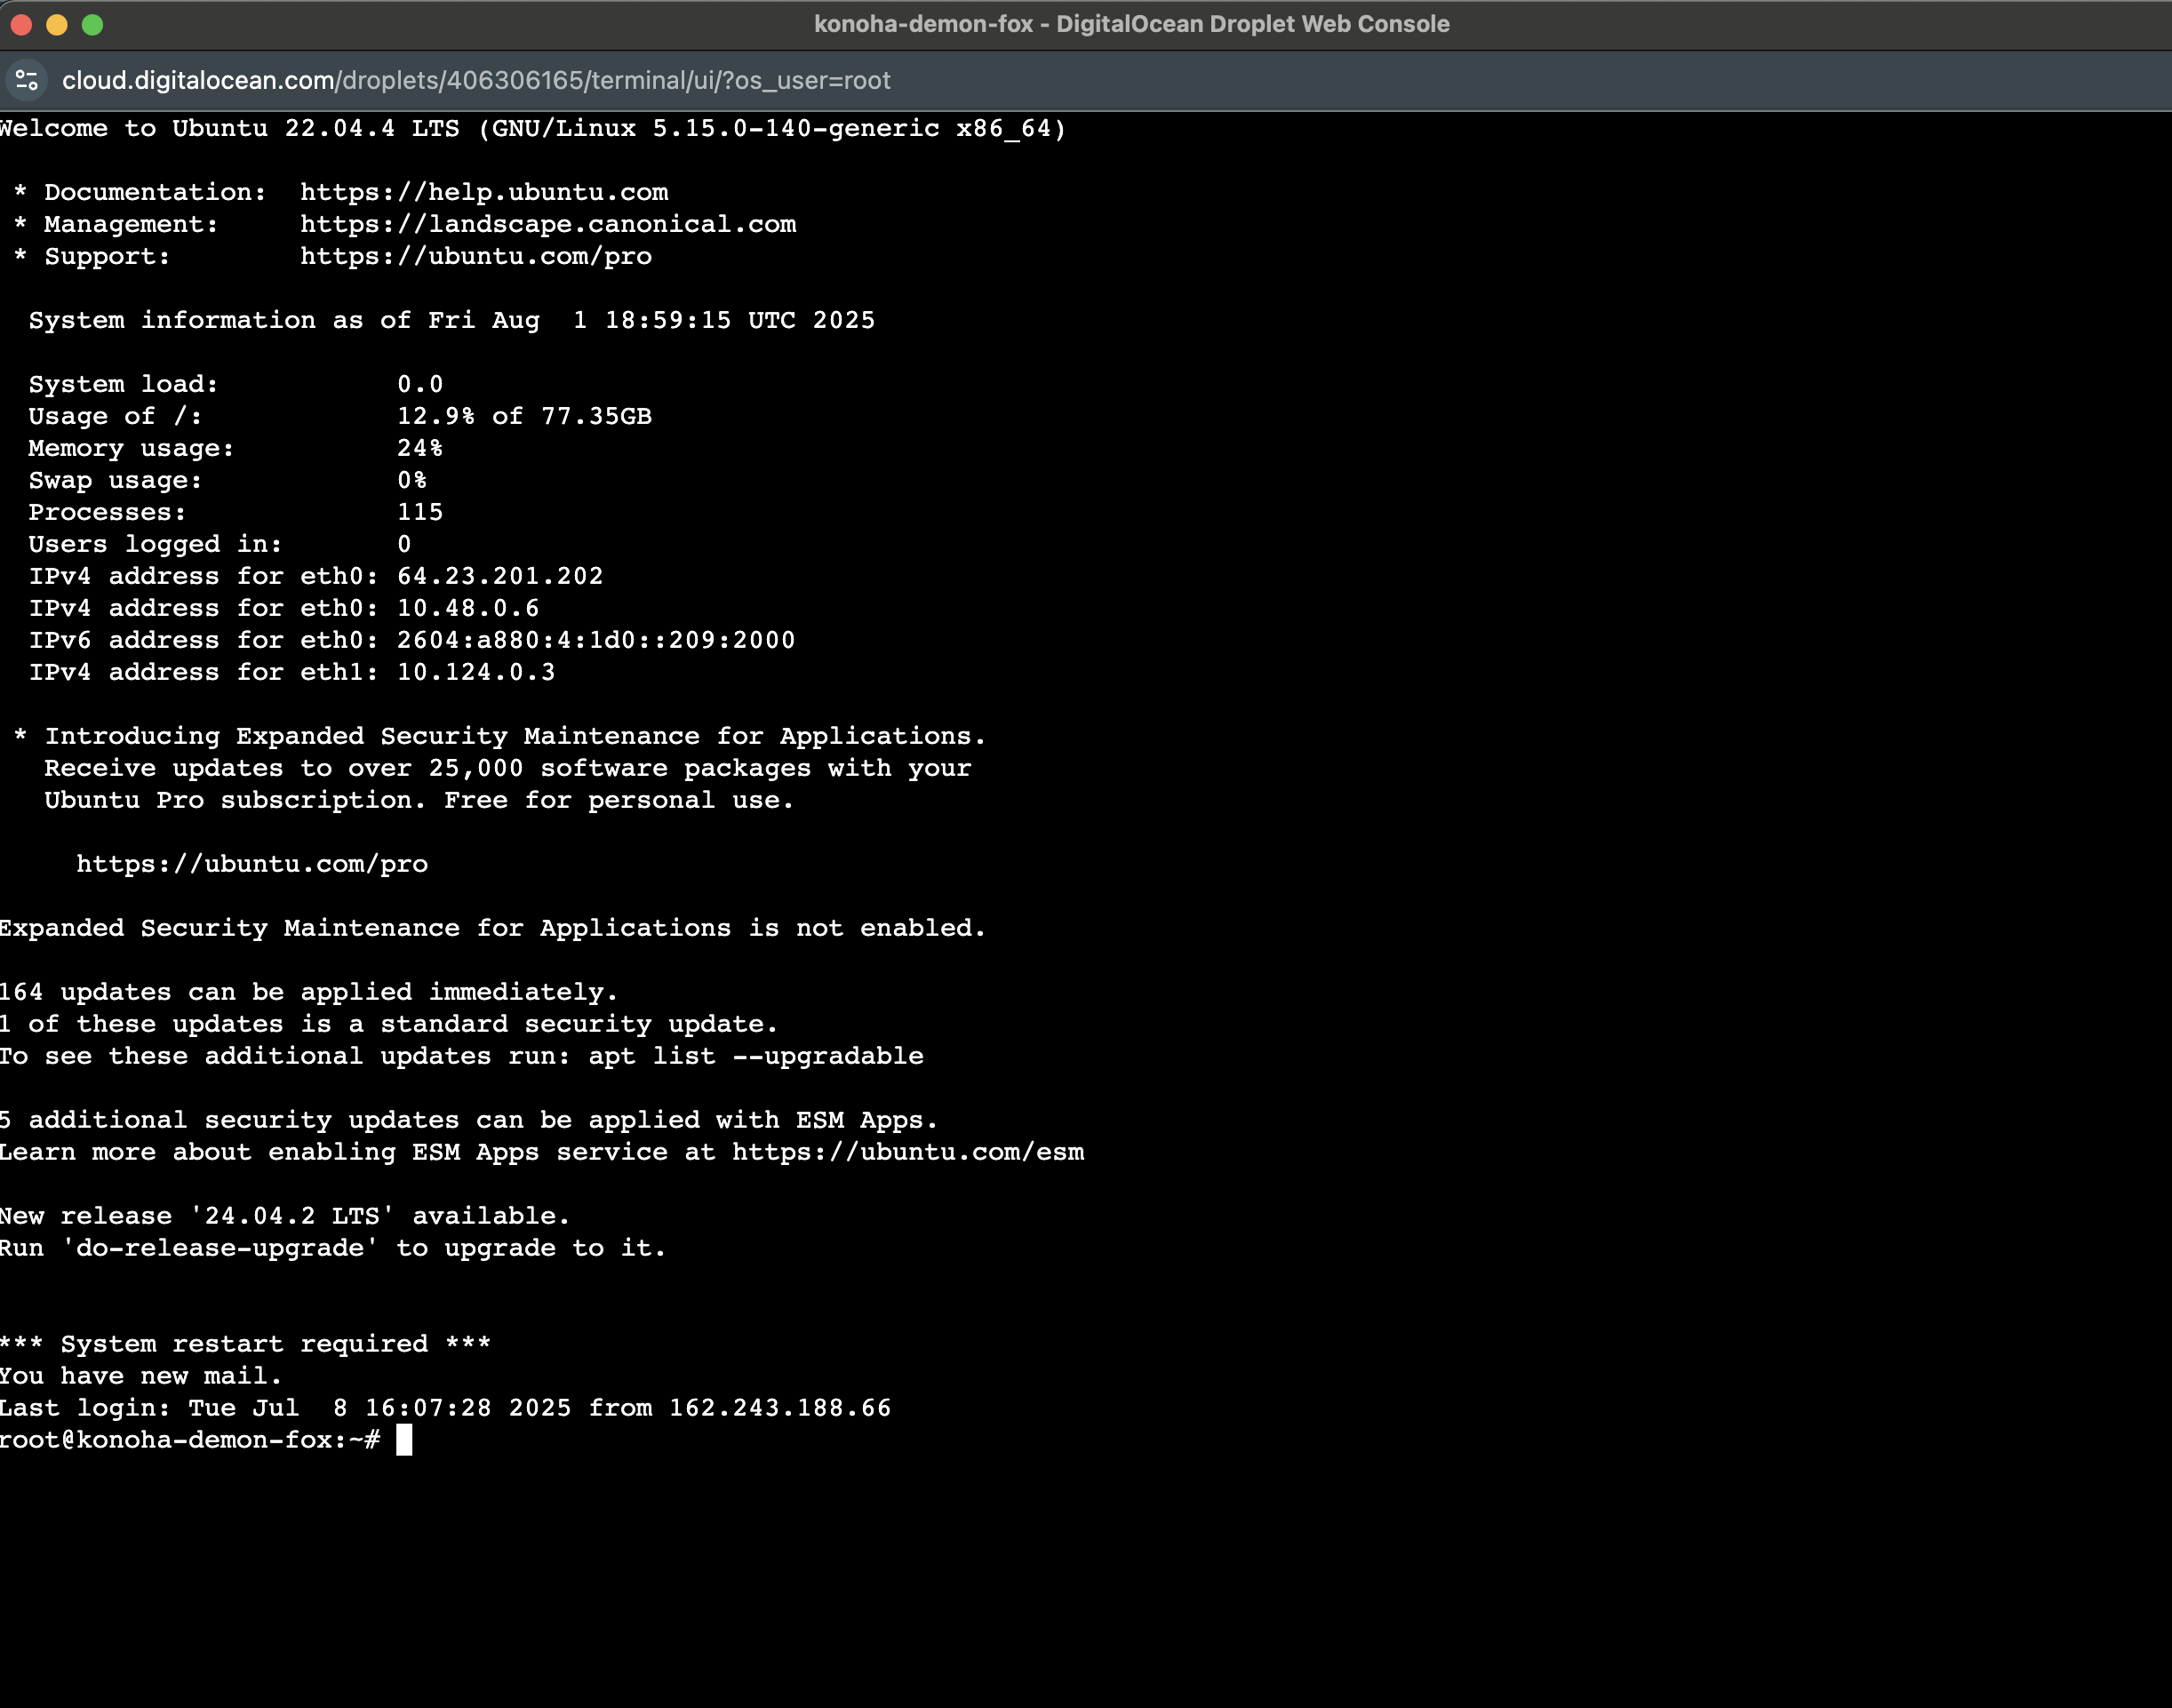The height and width of the screenshot is (1708, 2172).
Task: Click 'Receive updates to over 25,000' line
Action: click(x=508, y=768)
